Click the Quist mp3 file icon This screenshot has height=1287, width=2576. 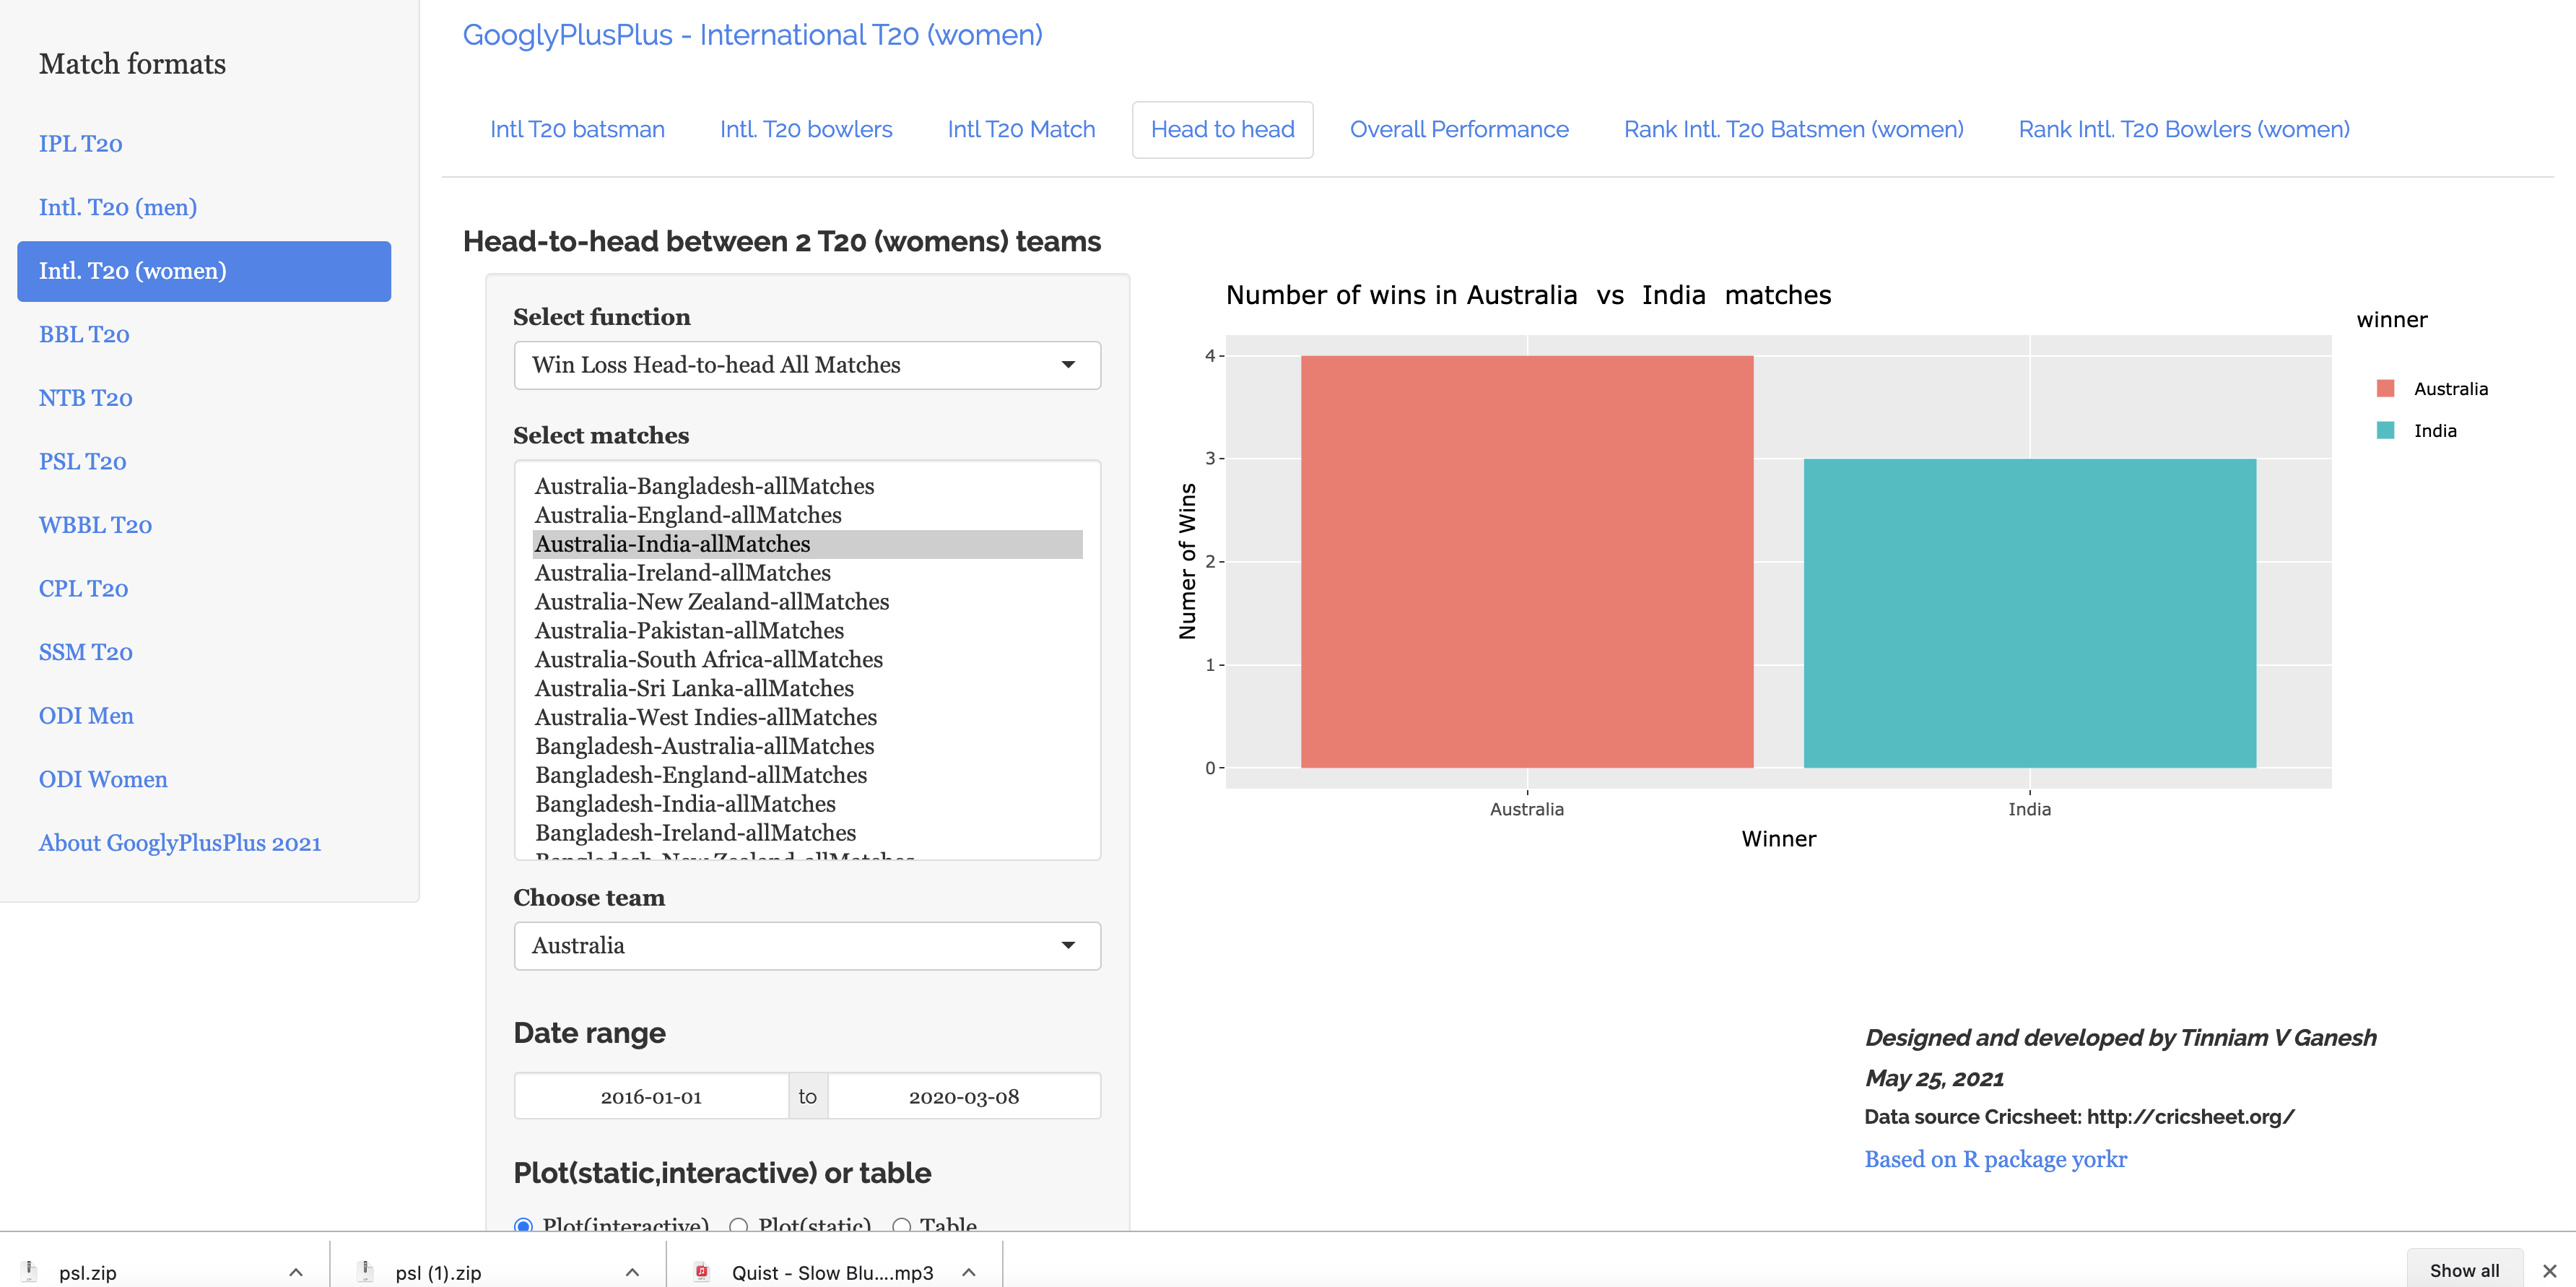pos(702,1271)
